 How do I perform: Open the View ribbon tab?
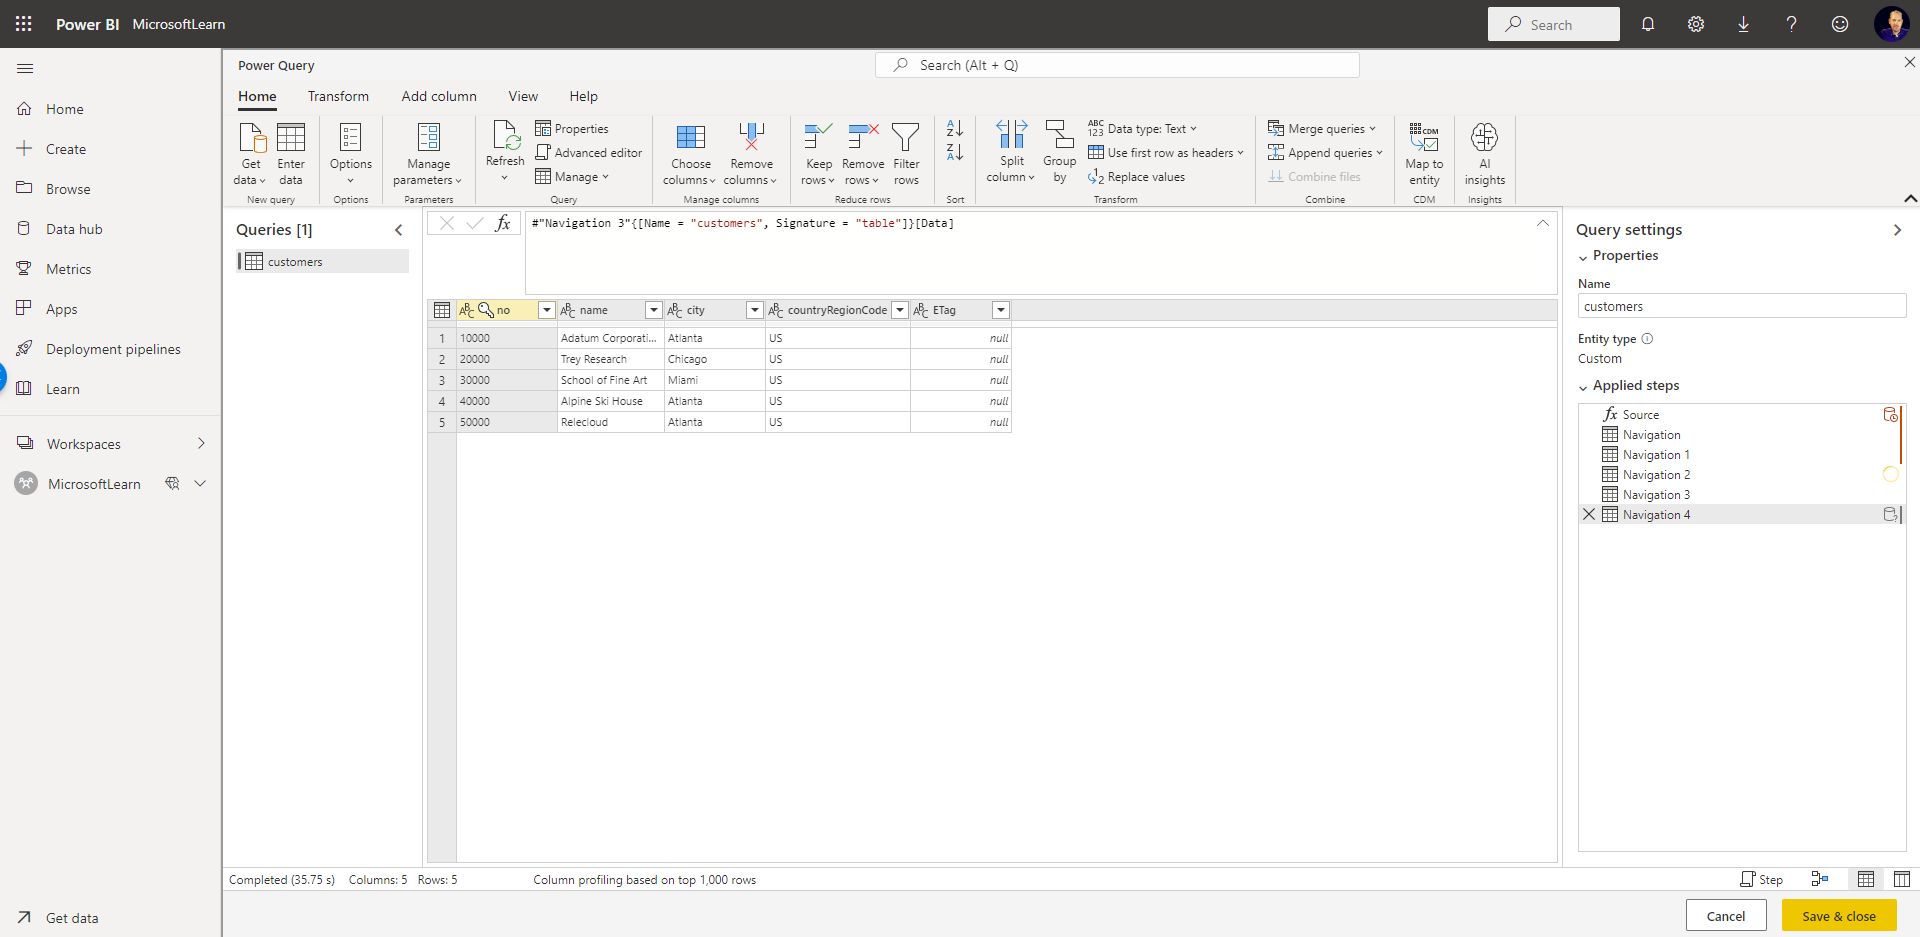click(523, 96)
